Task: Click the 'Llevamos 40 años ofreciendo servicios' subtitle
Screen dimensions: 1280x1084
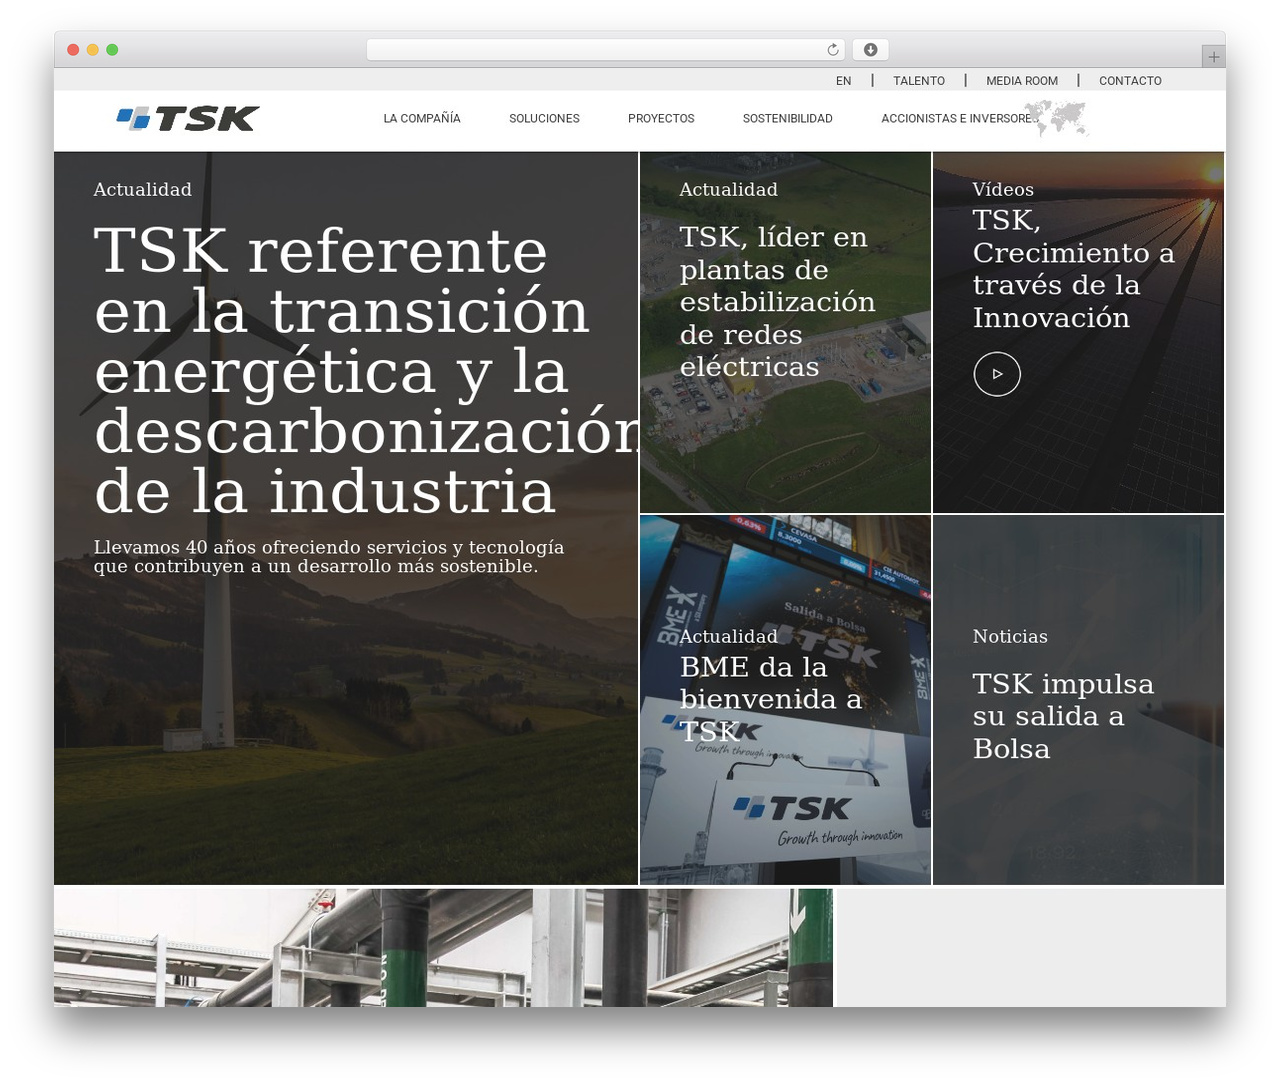Action: (329, 557)
